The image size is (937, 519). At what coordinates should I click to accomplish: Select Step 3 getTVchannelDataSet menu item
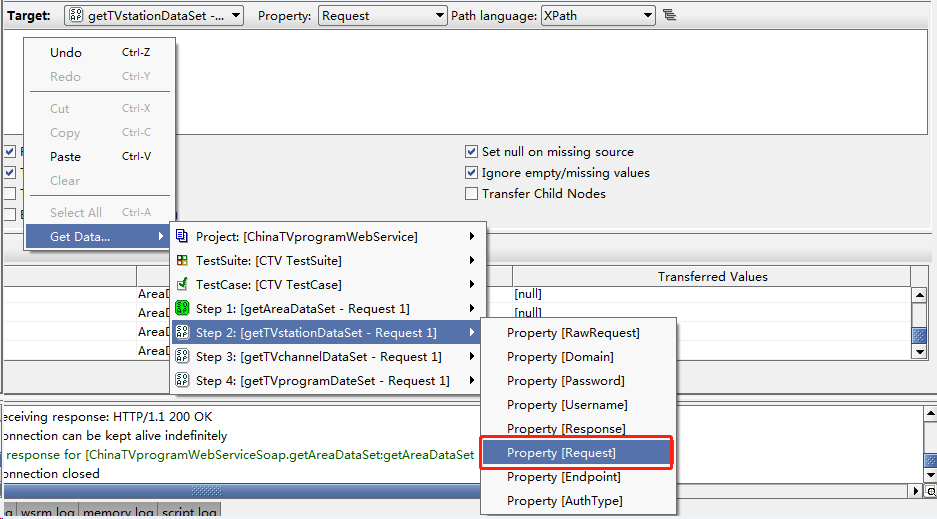pos(328,357)
